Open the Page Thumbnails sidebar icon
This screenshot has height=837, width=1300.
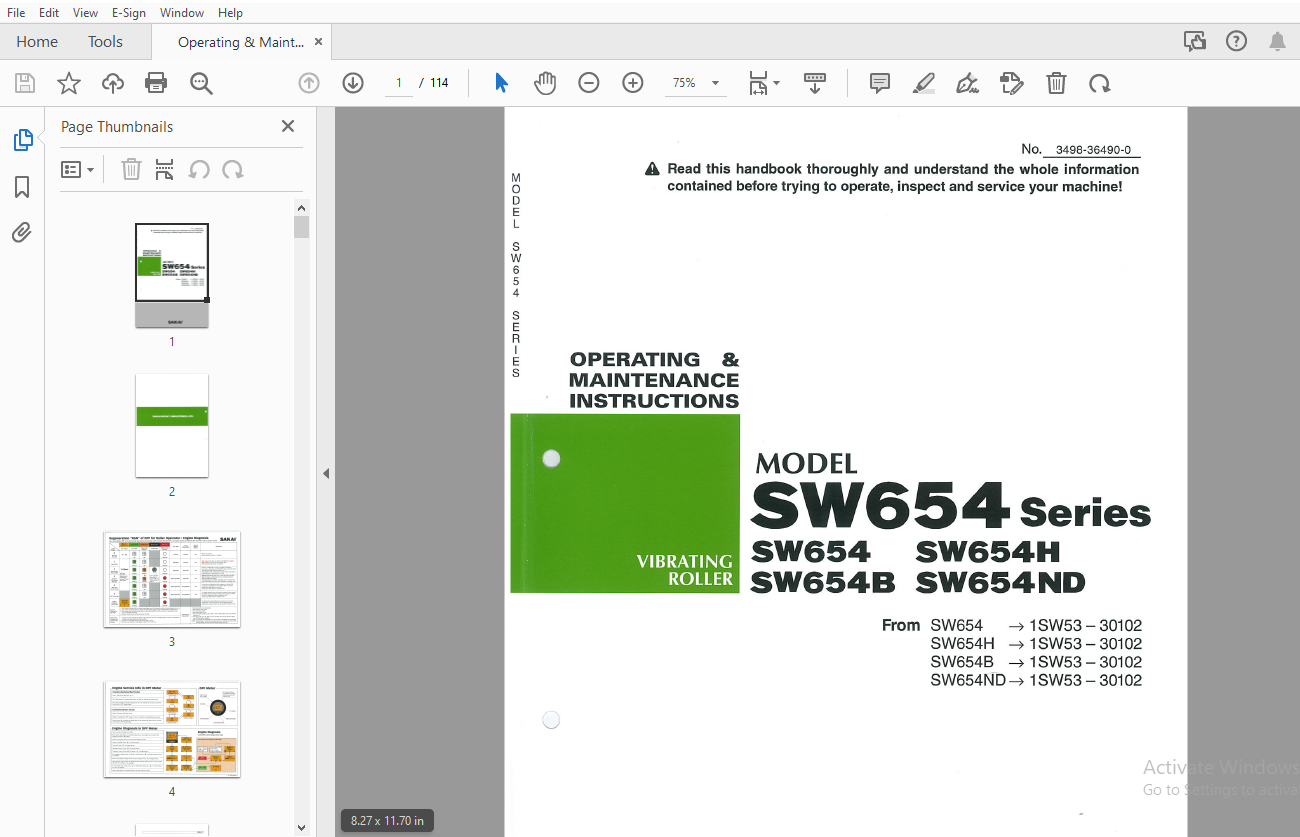23,140
